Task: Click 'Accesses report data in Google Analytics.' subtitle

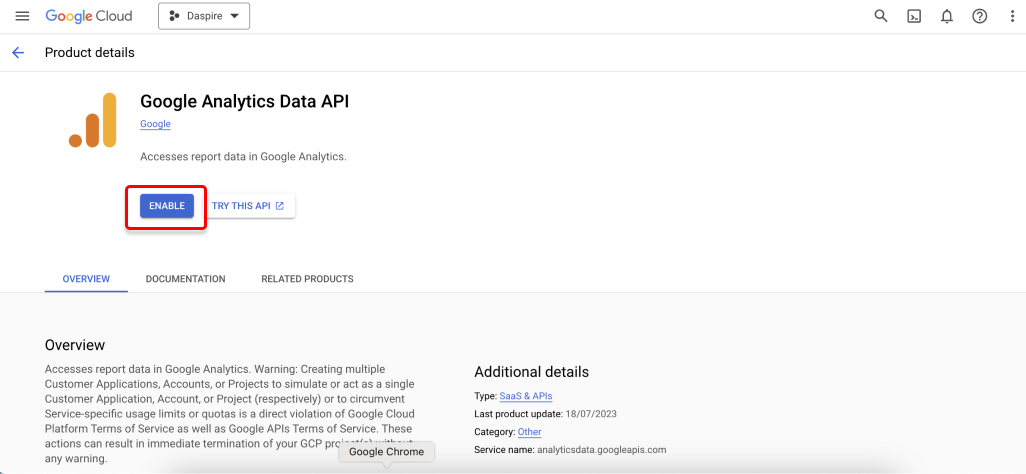Action: tap(243, 157)
